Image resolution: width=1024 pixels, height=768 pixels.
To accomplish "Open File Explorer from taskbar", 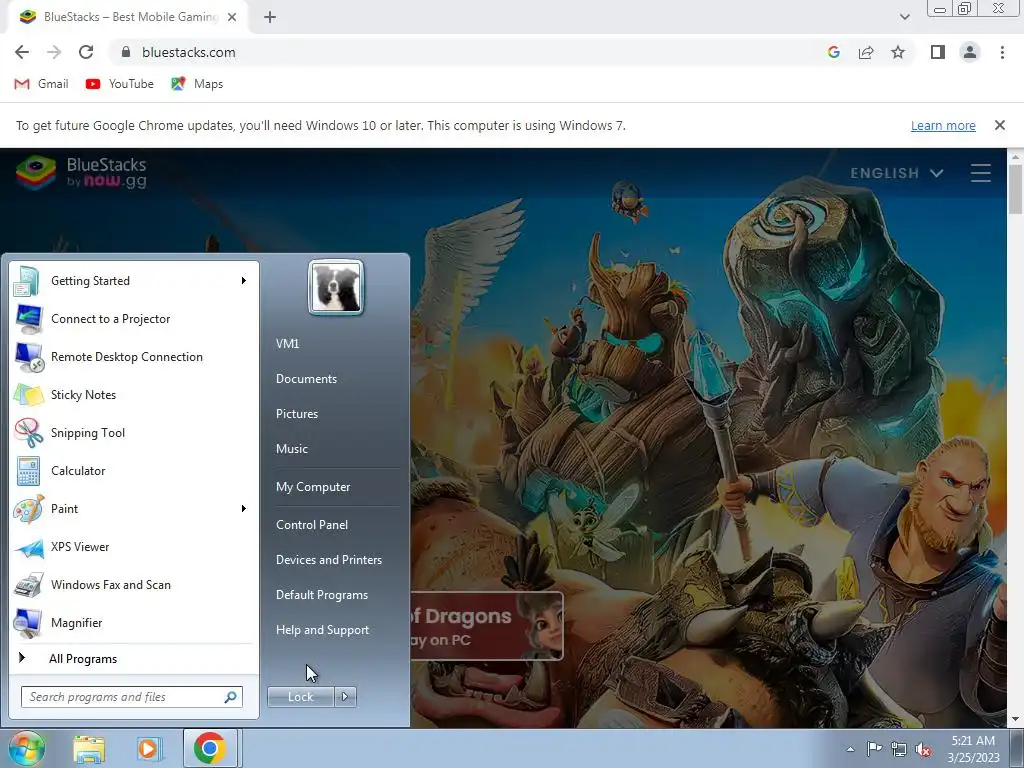I will [89, 748].
